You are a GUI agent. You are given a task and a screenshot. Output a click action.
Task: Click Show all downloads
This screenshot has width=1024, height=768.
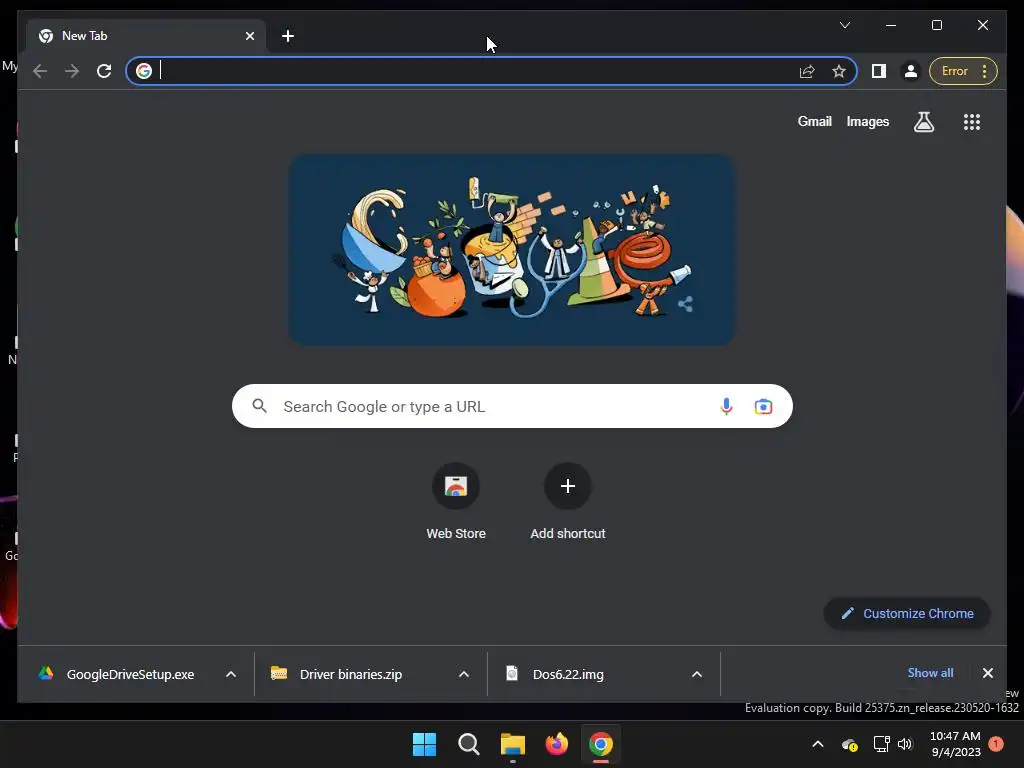[x=930, y=673]
